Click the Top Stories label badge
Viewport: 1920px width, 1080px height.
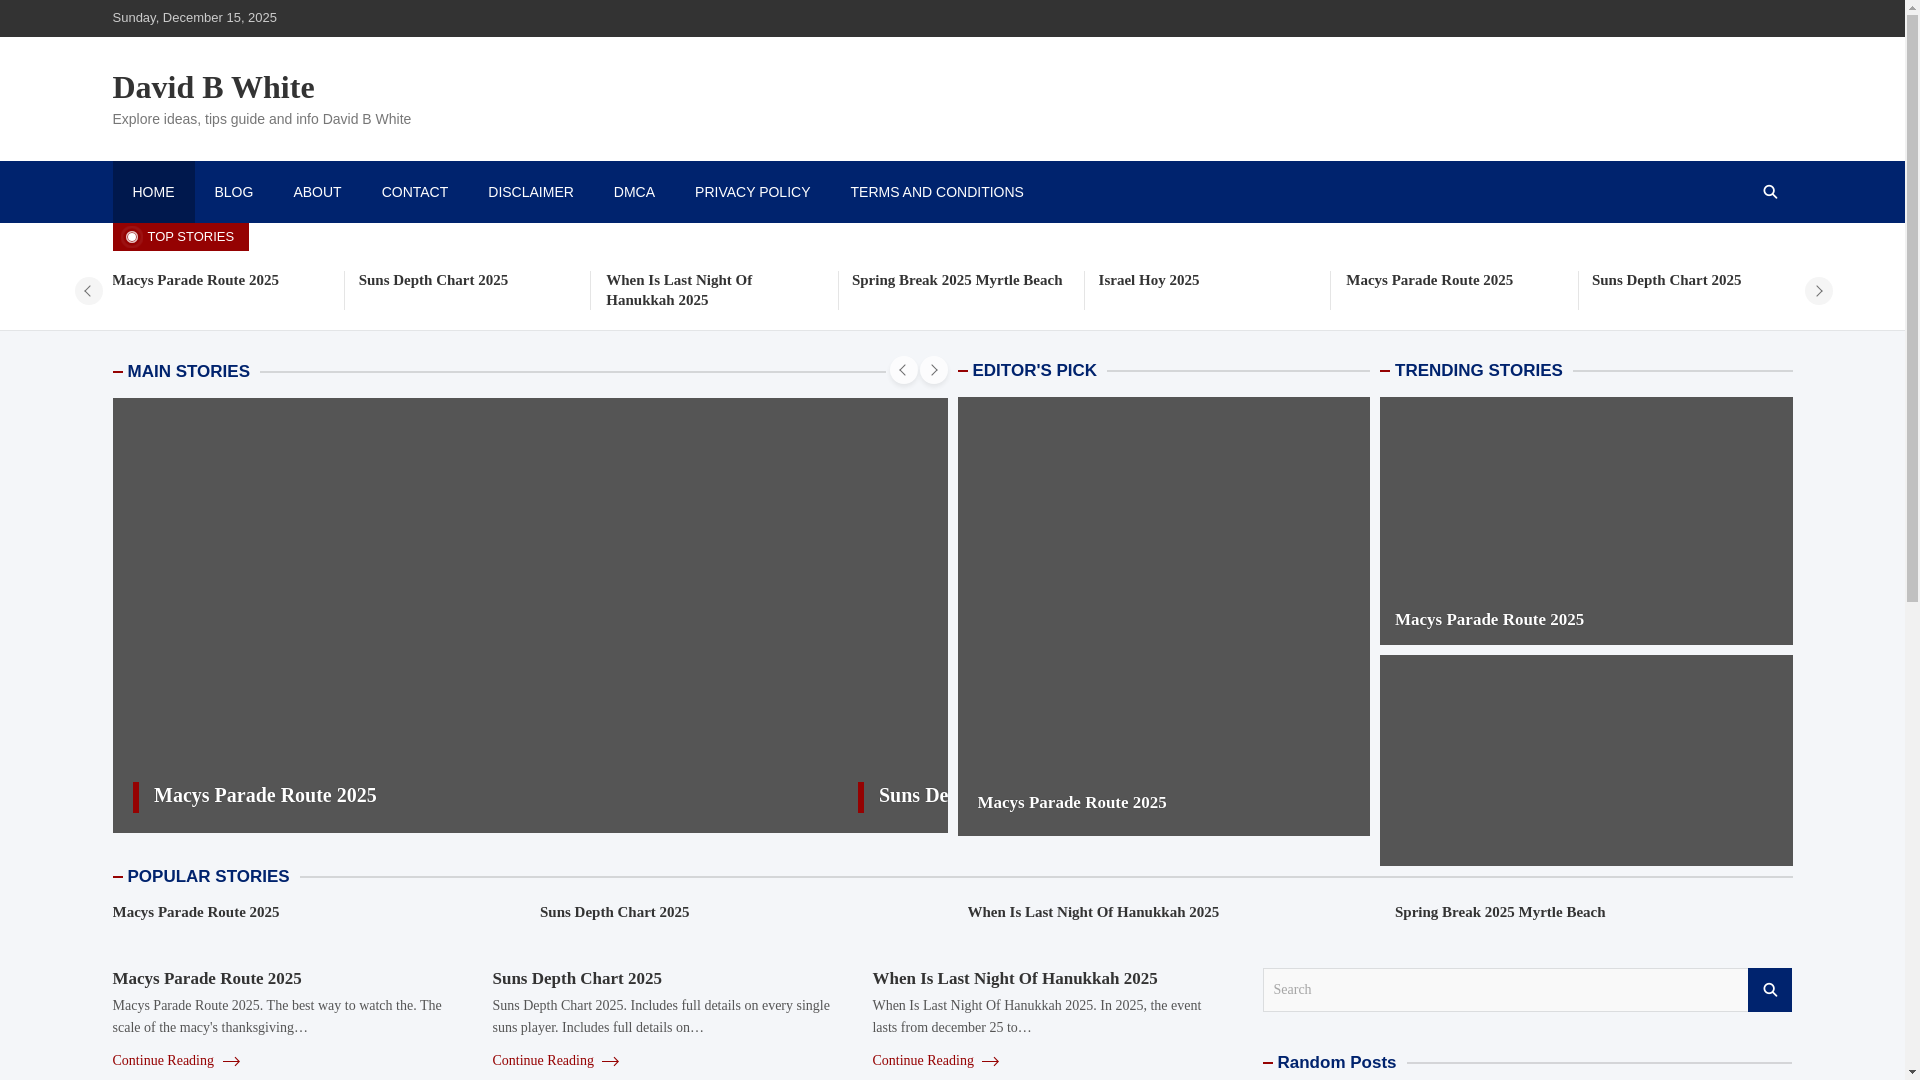(x=180, y=237)
